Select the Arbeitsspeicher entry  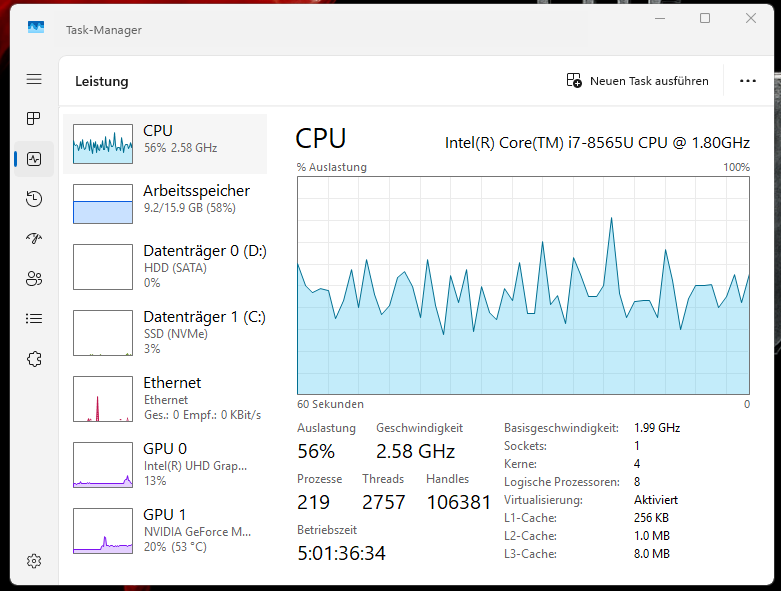pos(165,204)
